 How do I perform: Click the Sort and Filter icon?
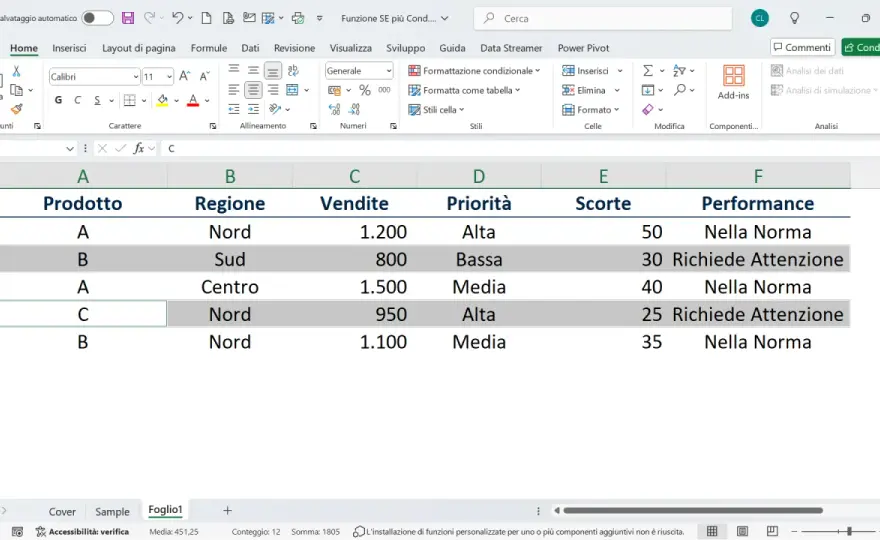pyautogui.click(x=679, y=71)
